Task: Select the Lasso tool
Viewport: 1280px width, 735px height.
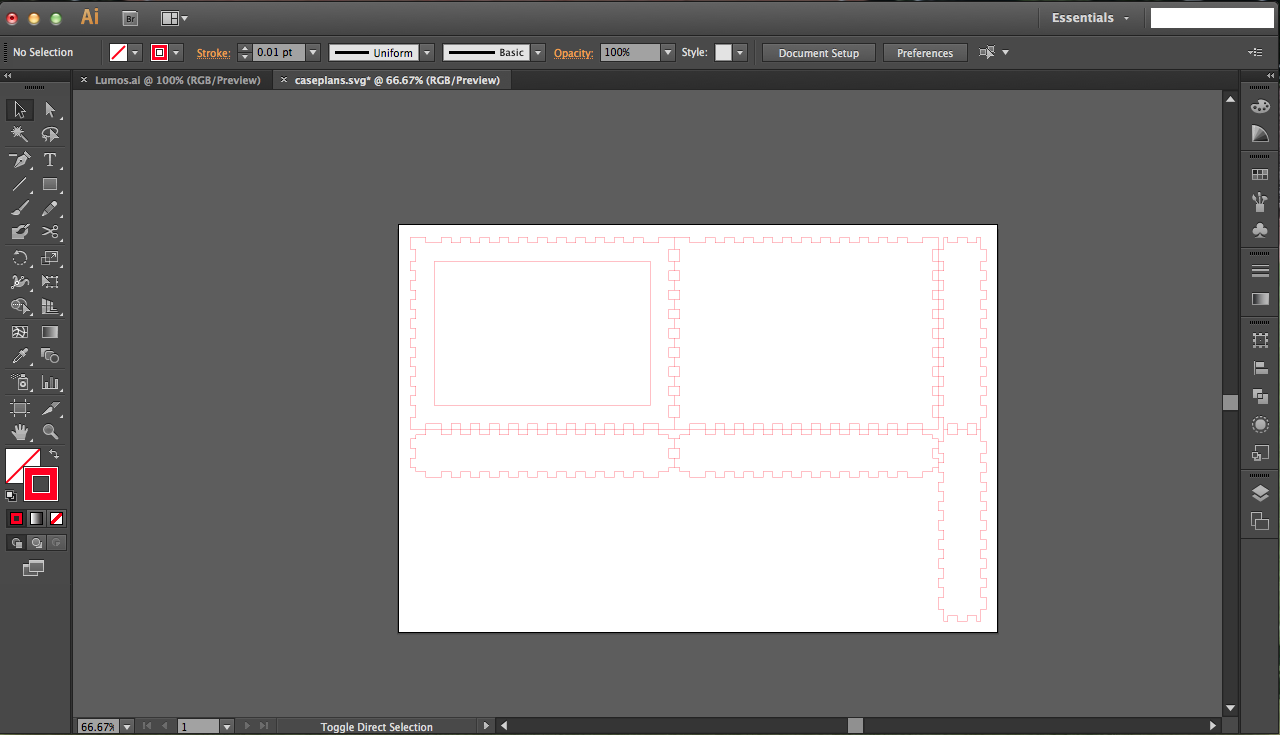Action: (50, 134)
